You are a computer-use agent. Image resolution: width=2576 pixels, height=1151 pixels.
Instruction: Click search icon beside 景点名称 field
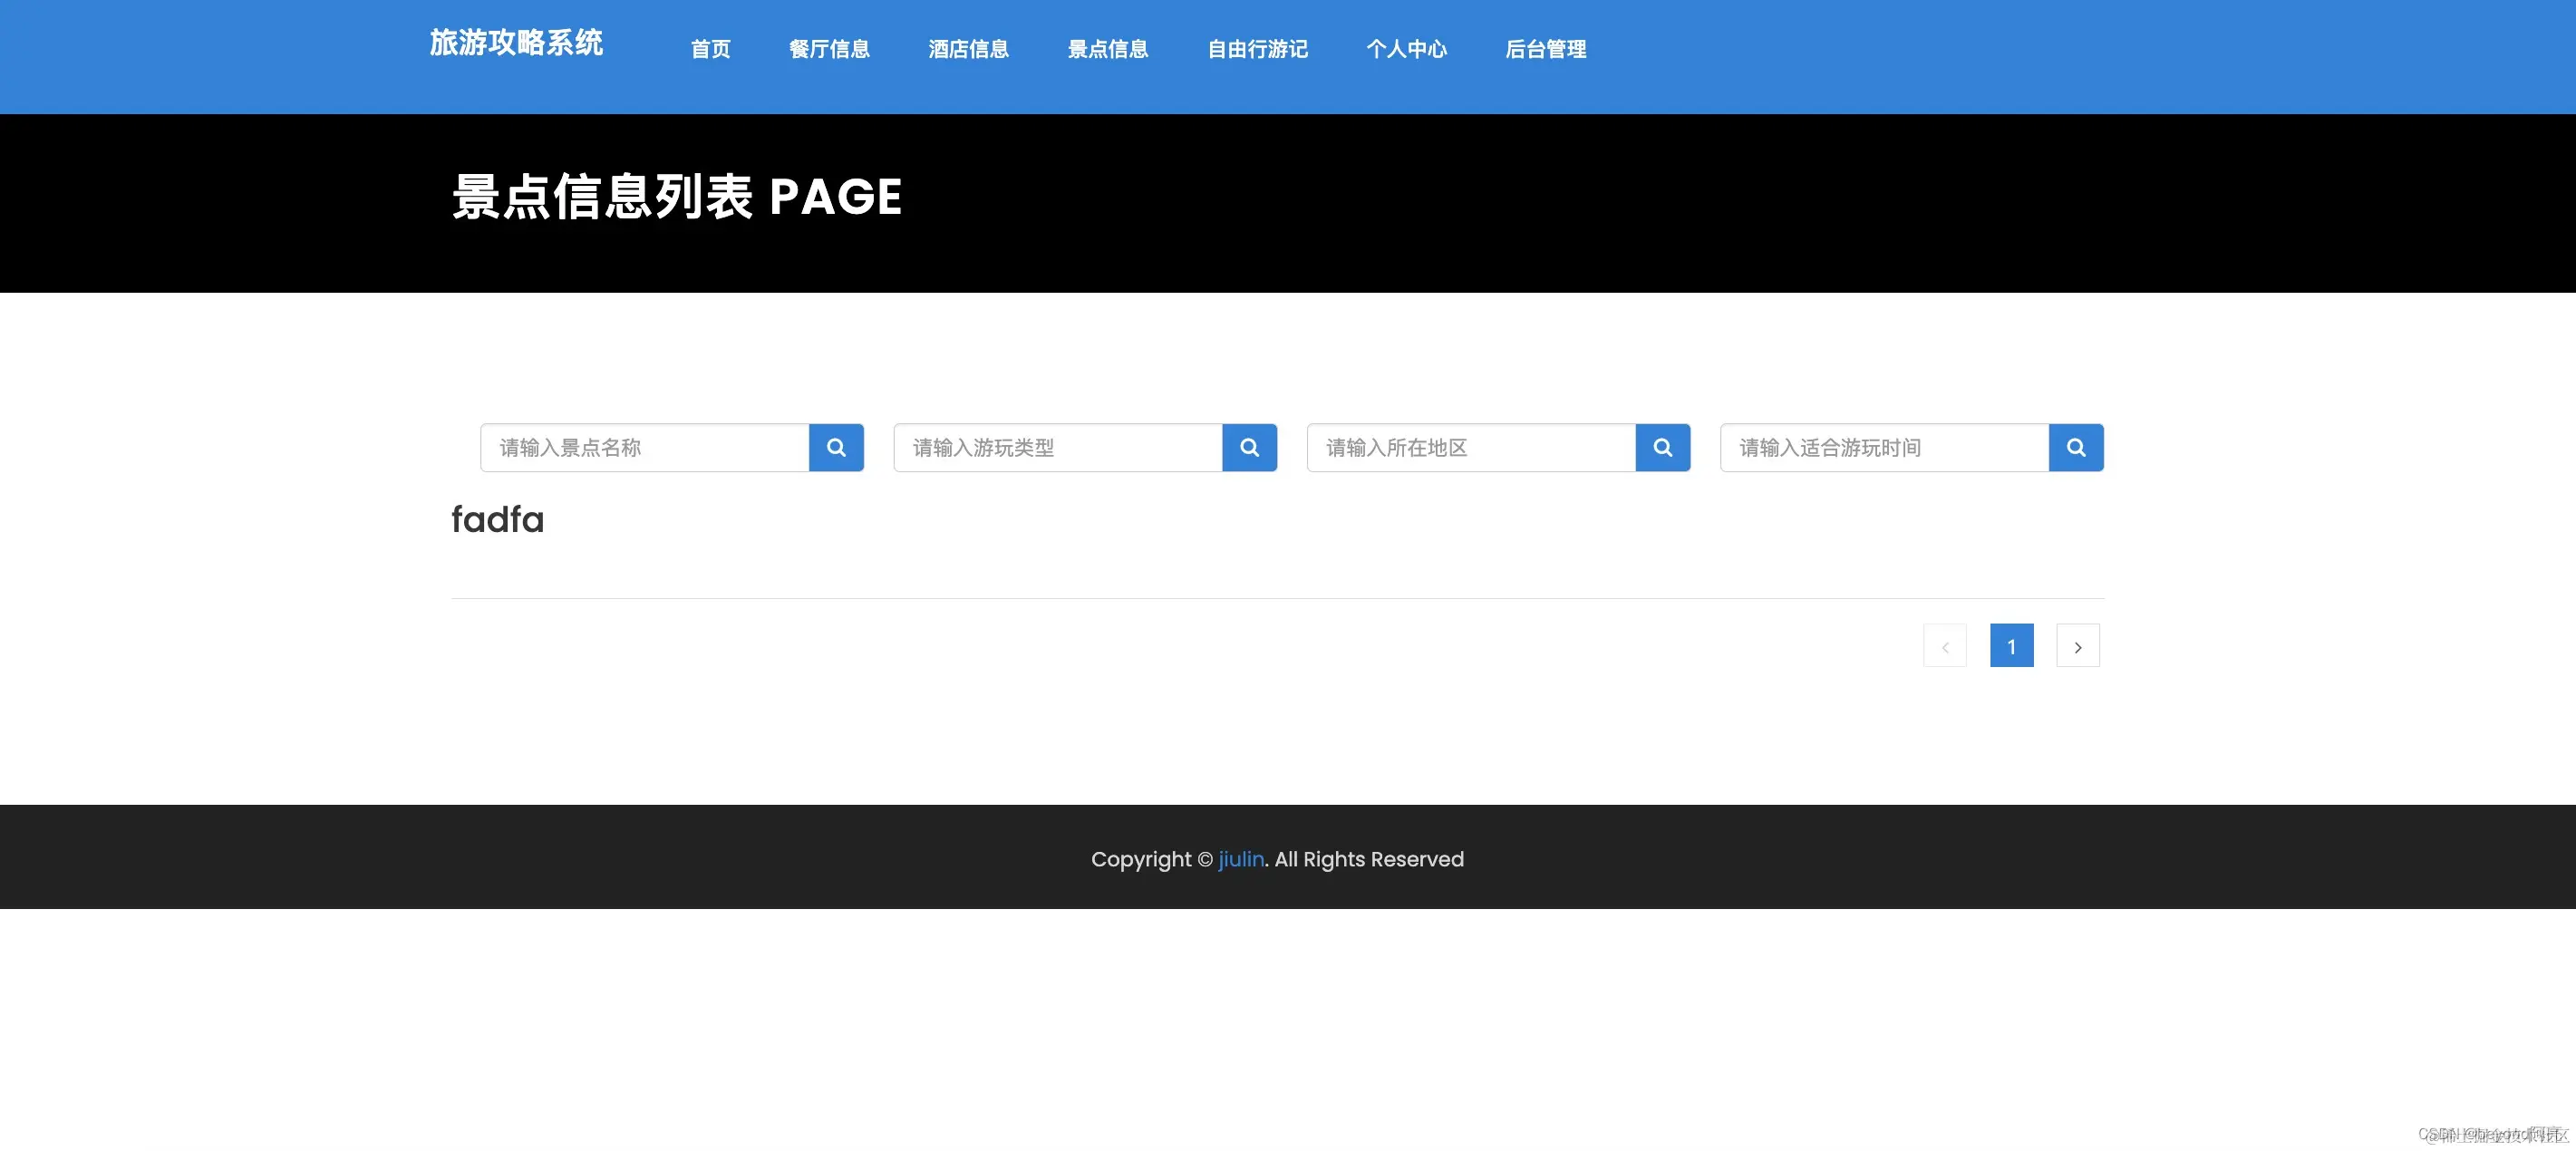[836, 447]
